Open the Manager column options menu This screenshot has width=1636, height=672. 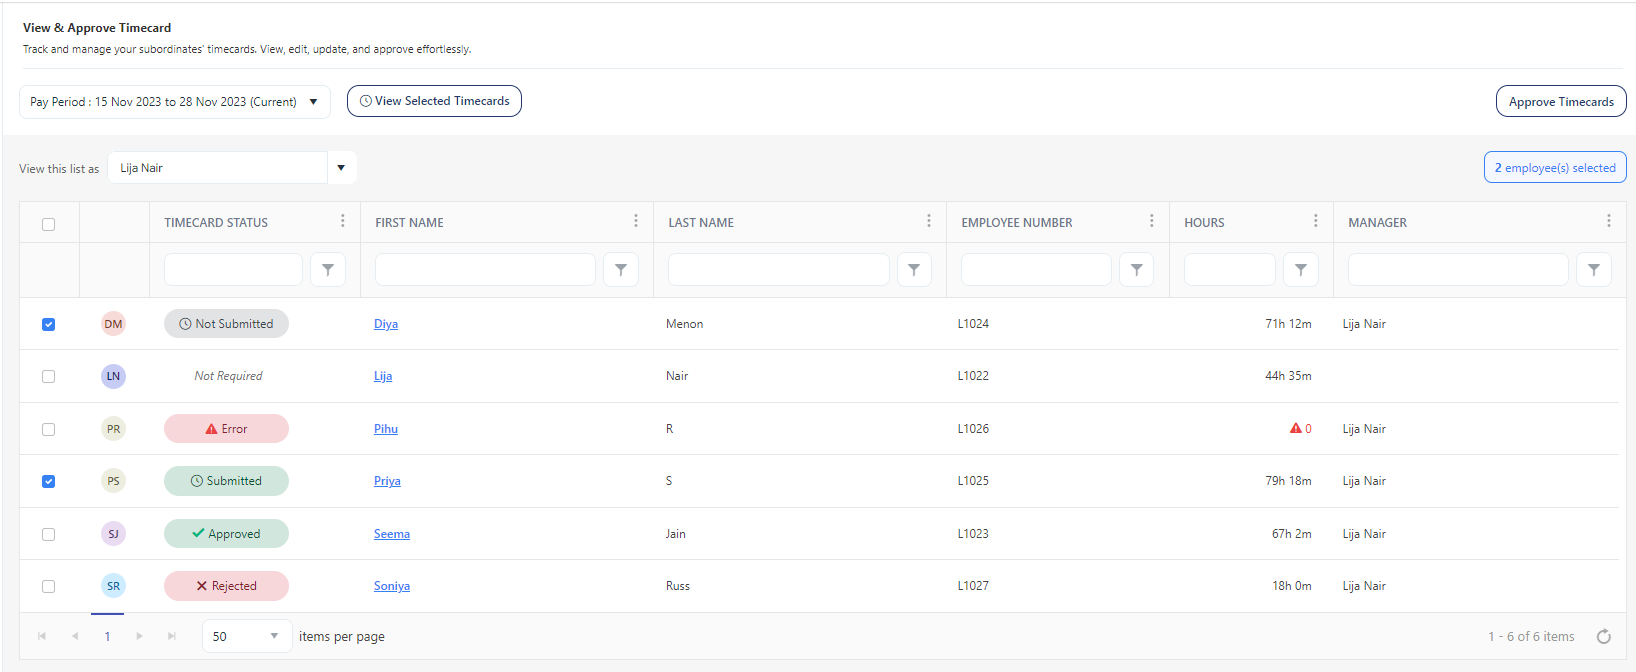click(1608, 221)
